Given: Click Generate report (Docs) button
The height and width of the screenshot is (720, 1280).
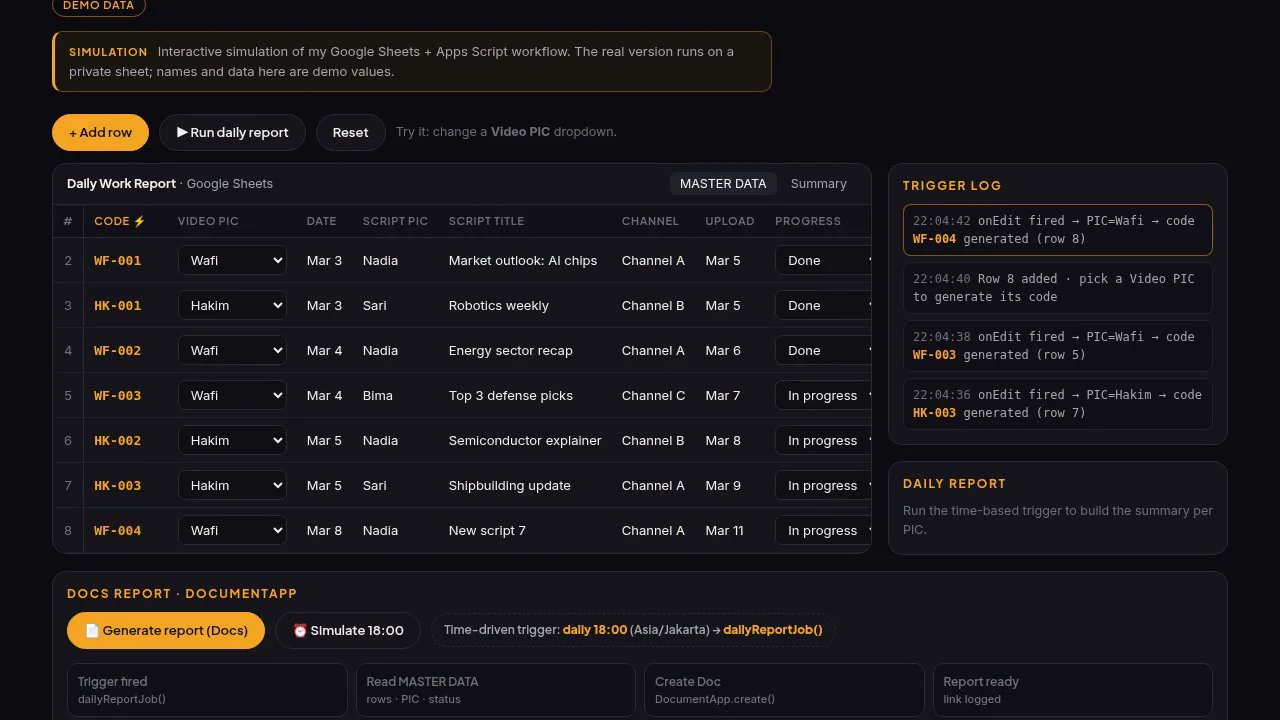Looking at the screenshot, I should (166, 630).
